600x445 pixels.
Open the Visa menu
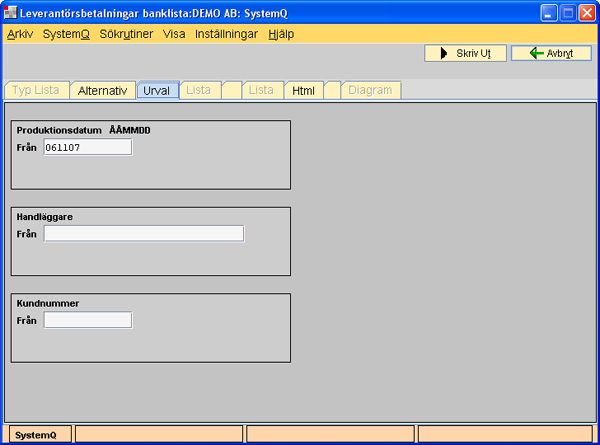click(174, 33)
